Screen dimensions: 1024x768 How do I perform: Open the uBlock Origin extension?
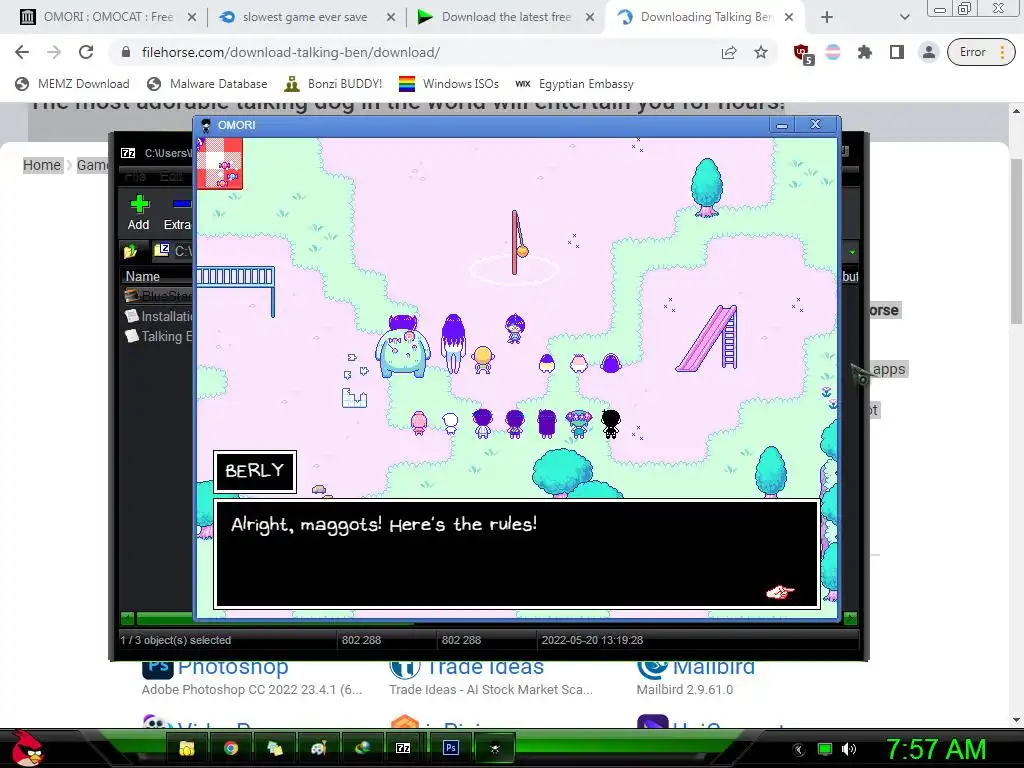(803, 54)
